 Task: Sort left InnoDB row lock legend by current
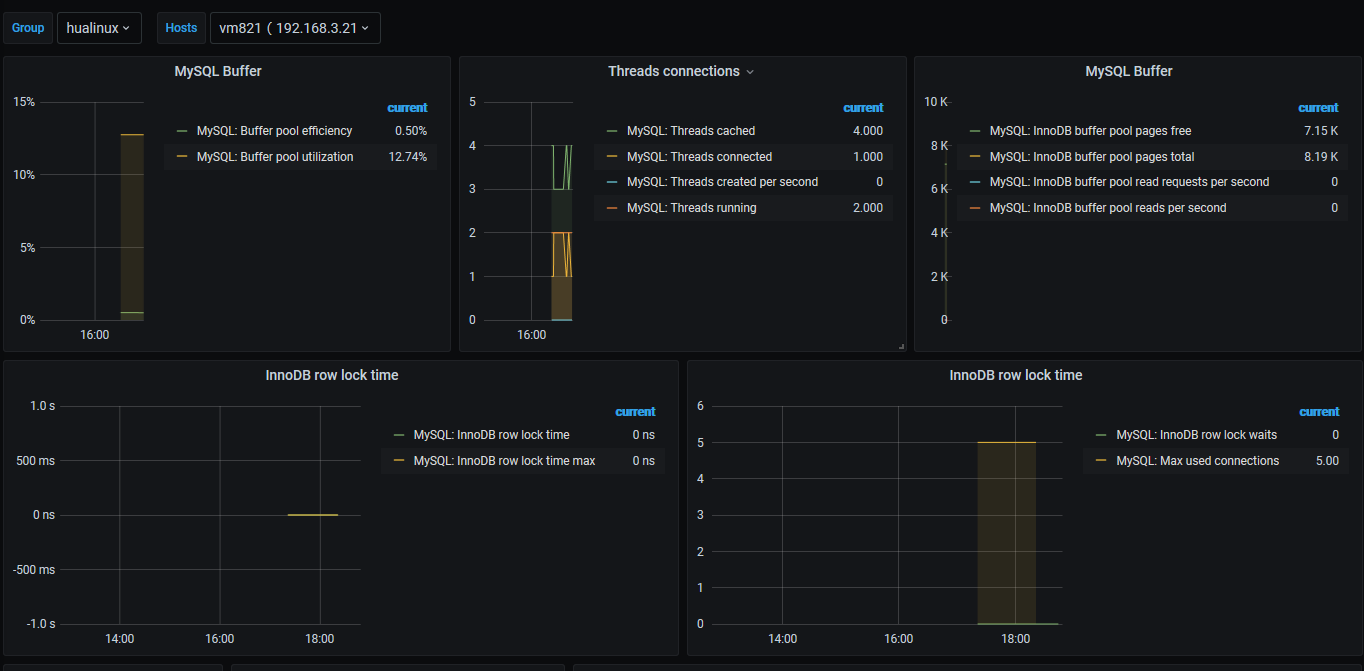pyautogui.click(x=635, y=412)
